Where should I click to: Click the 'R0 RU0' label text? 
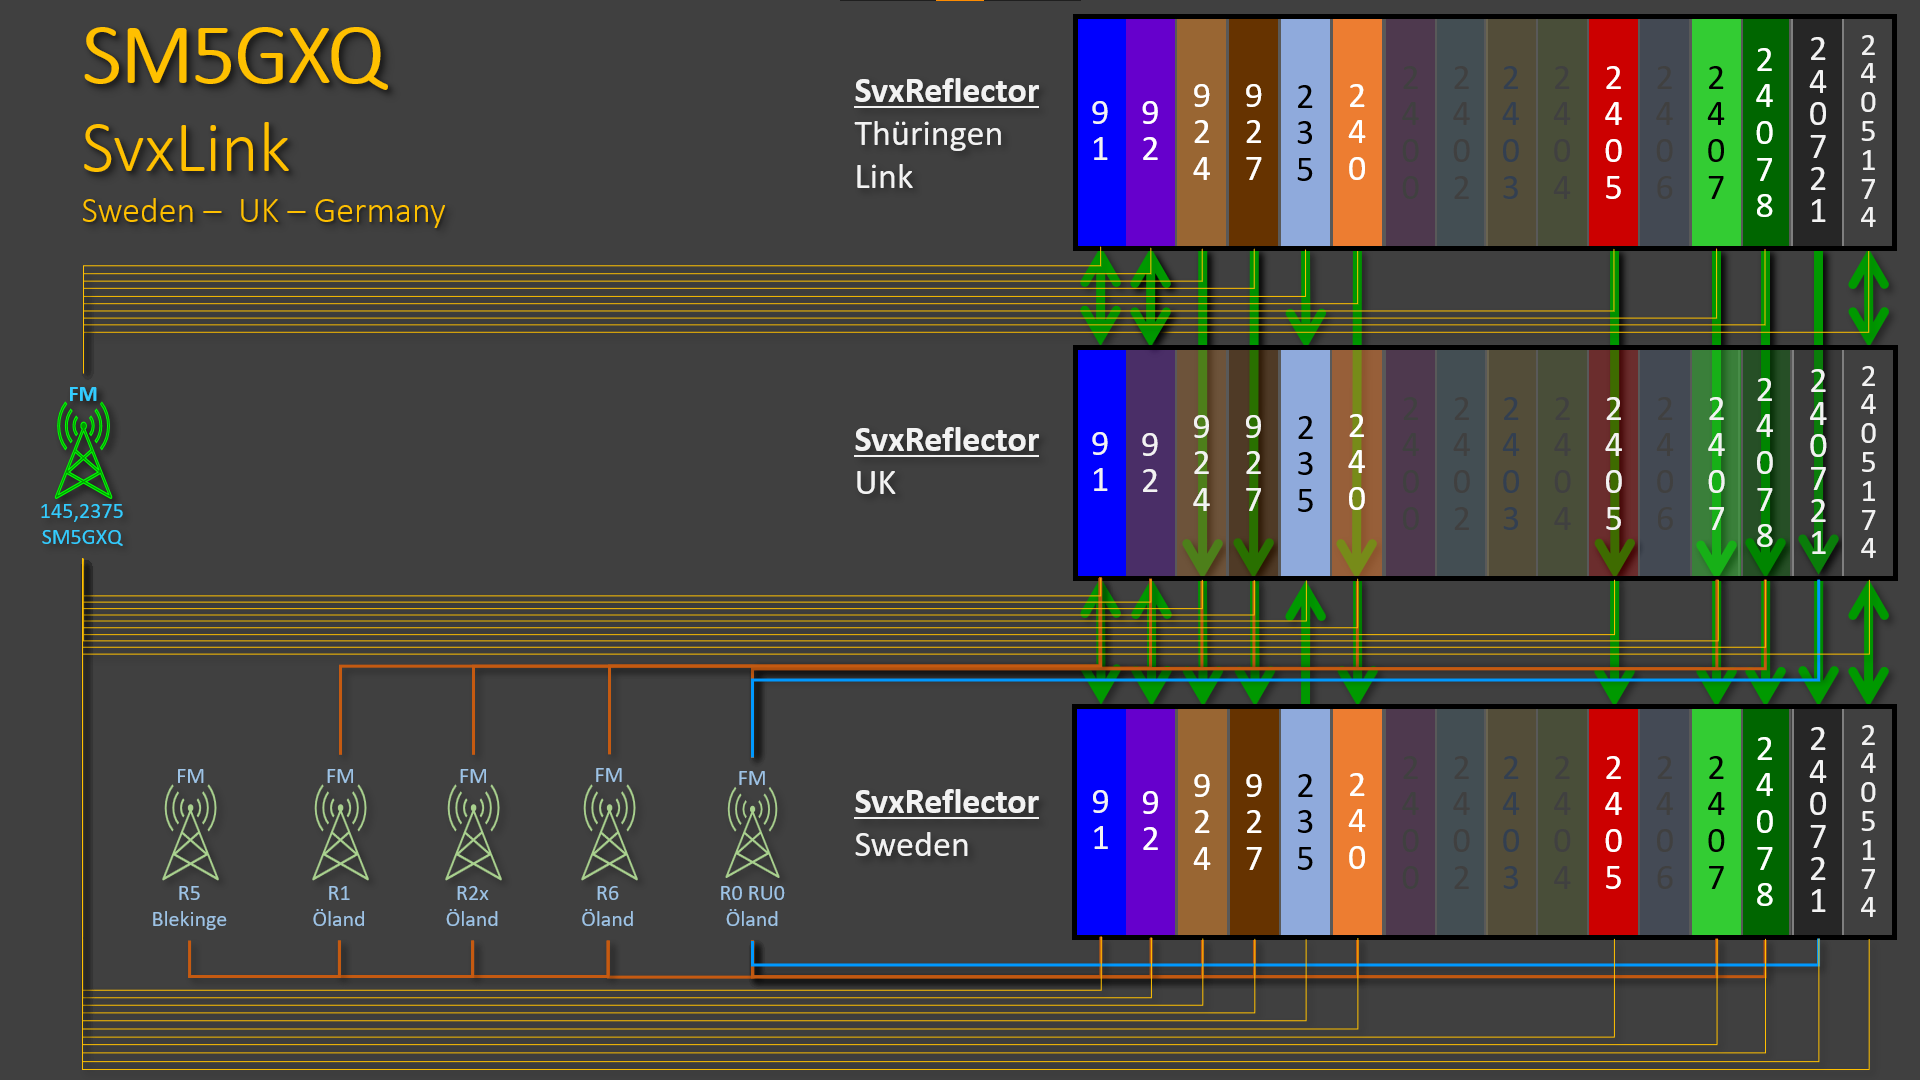click(752, 893)
